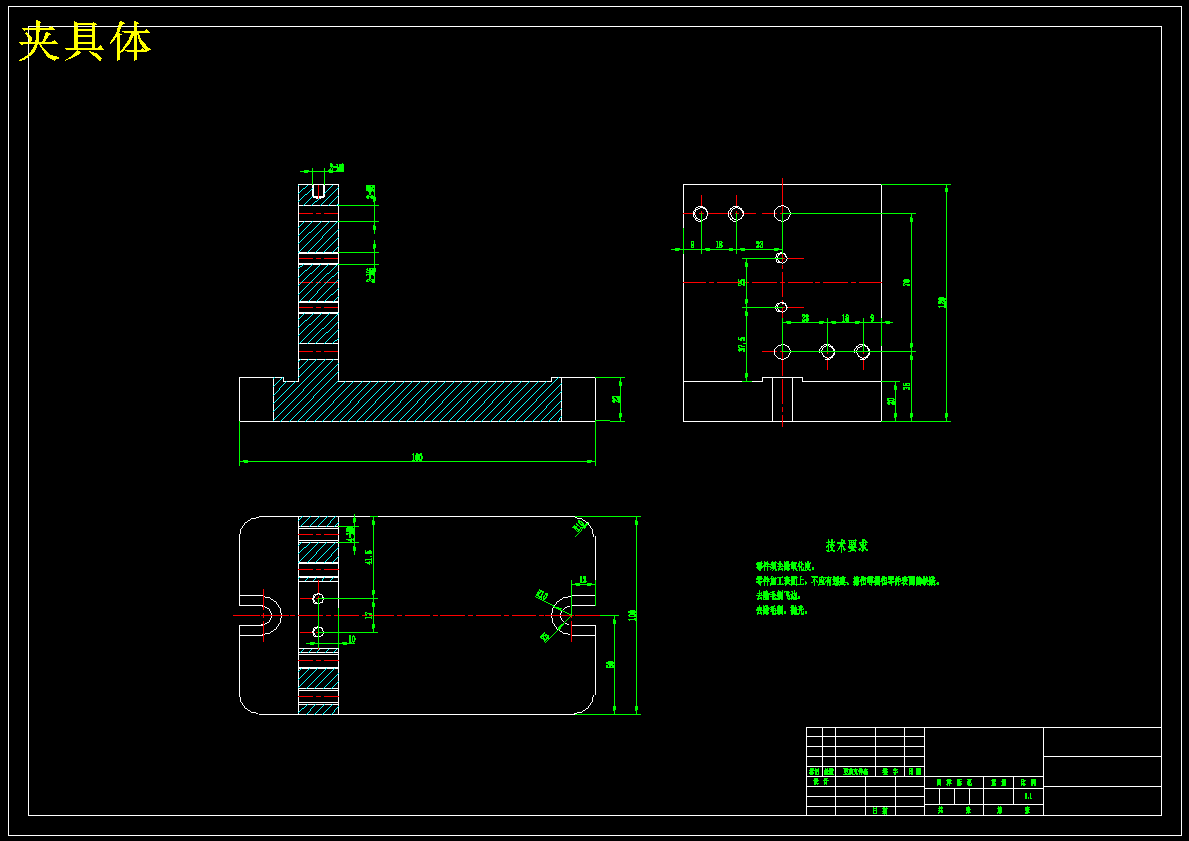Click the "1:1" scale value in the title block

(1028, 796)
